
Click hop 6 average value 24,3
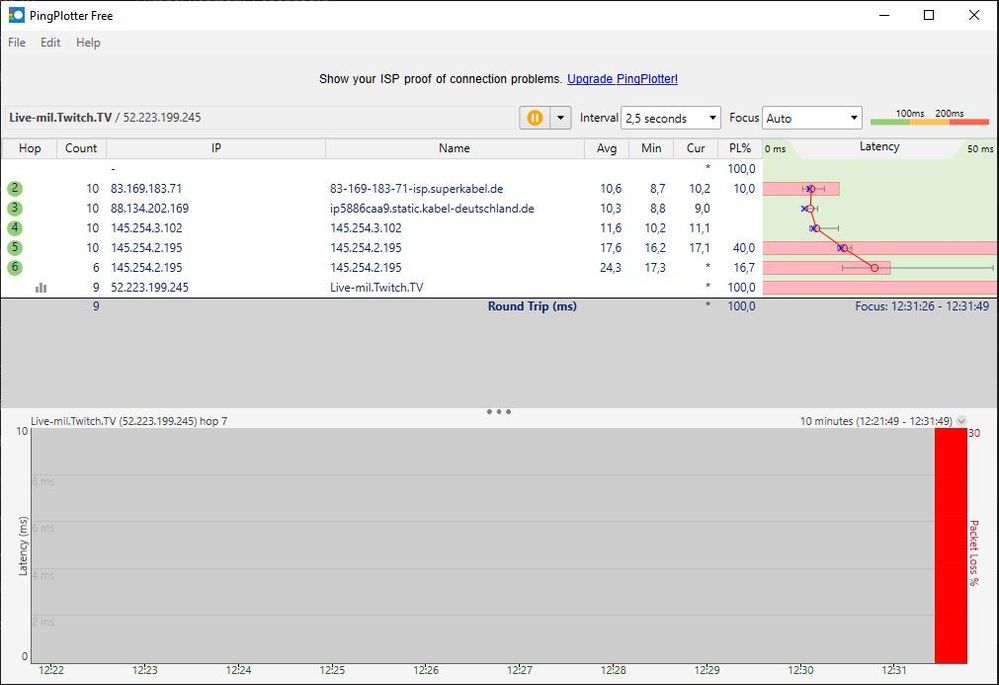pyautogui.click(x=610, y=268)
